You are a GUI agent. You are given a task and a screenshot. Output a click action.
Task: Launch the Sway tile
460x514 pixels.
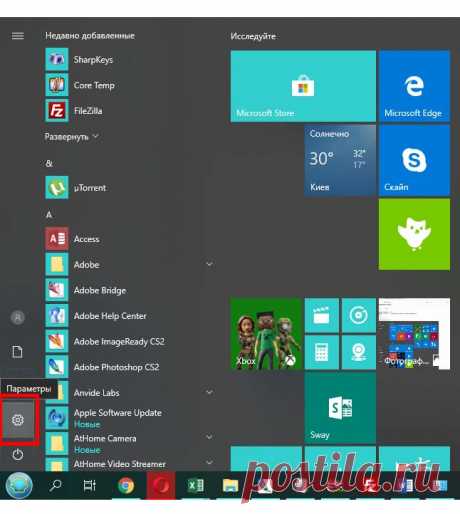pyautogui.click(x=340, y=408)
